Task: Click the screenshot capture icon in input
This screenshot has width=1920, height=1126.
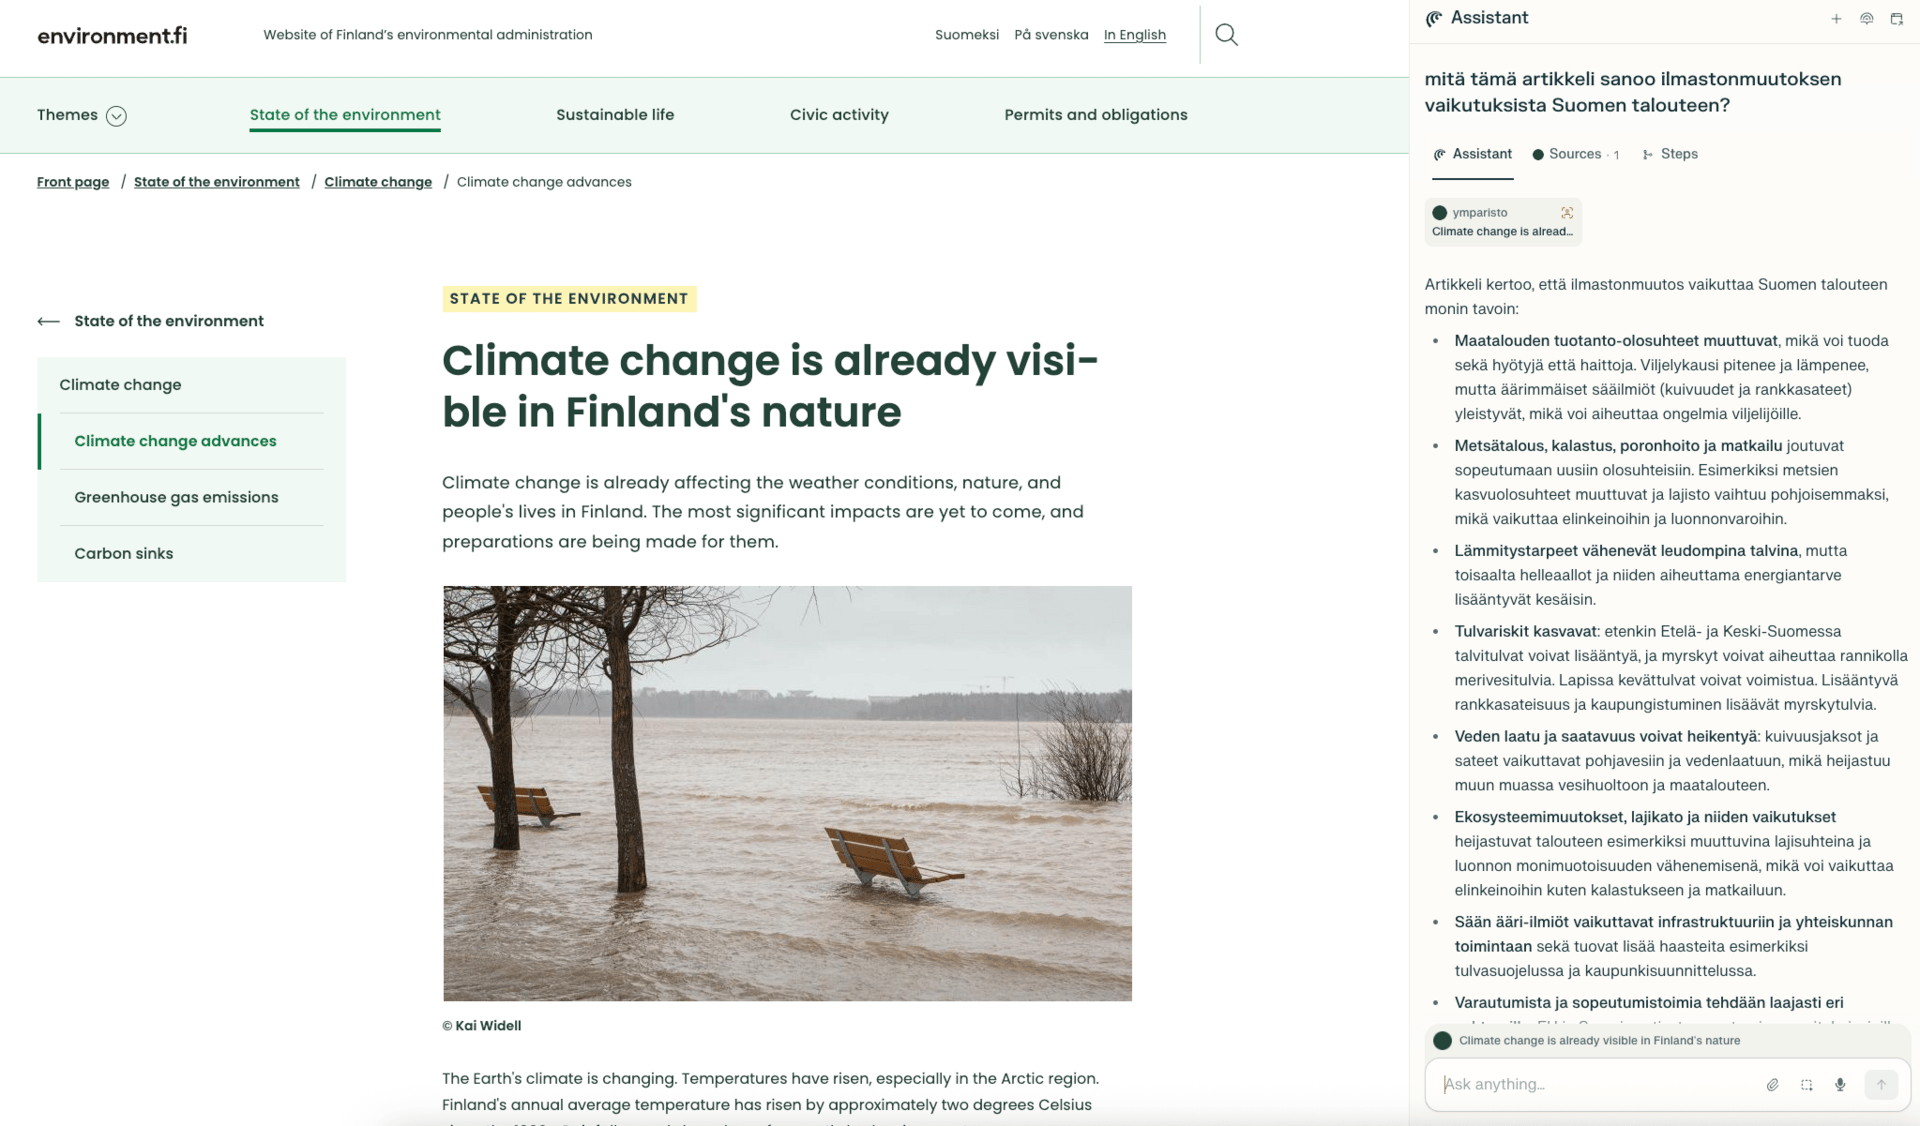Action: click(x=1806, y=1085)
